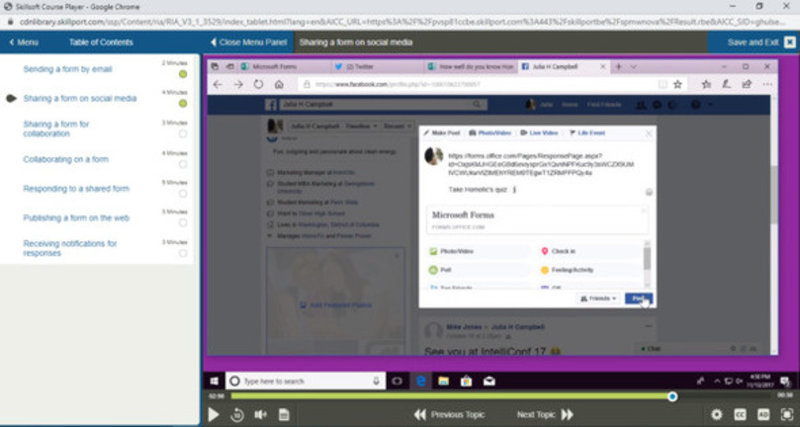The height and width of the screenshot is (427, 800).
Task: Open the transcript page icon
Action: (x=284, y=415)
